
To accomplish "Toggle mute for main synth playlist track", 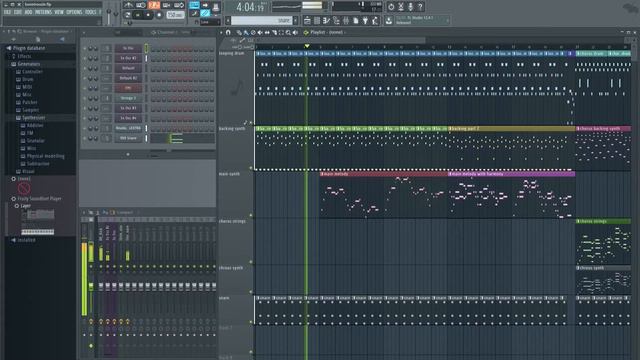I will 251,215.
